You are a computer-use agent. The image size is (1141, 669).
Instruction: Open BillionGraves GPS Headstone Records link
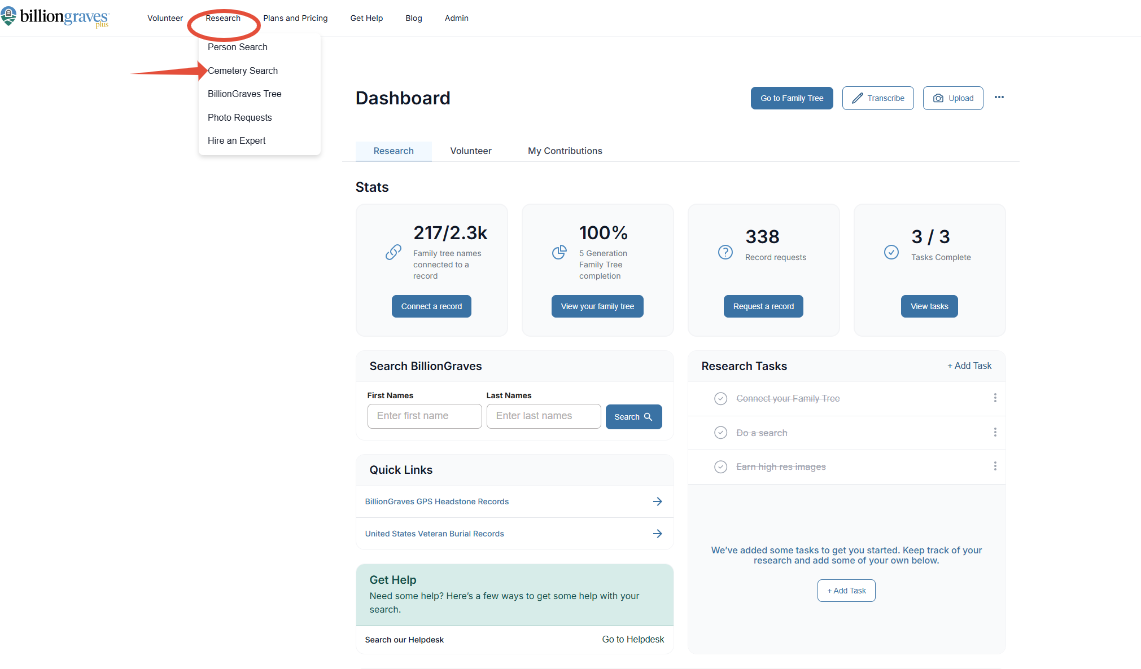click(437, 502)
